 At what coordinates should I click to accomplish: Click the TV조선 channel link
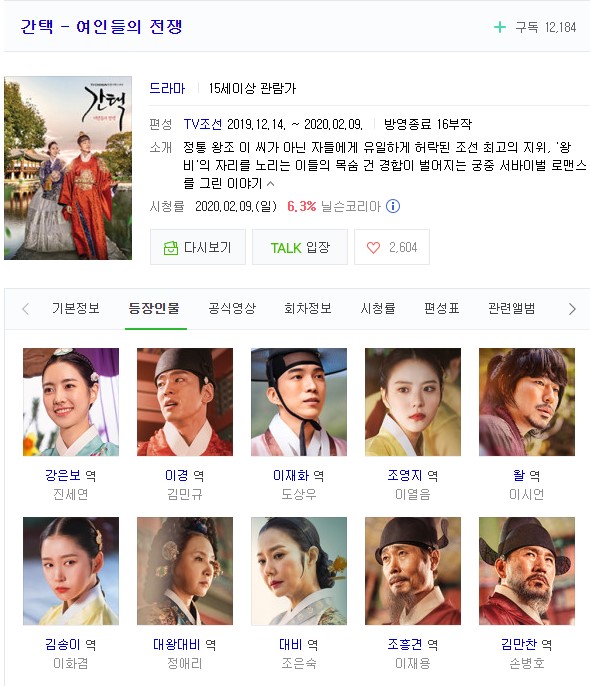[202, 124]
